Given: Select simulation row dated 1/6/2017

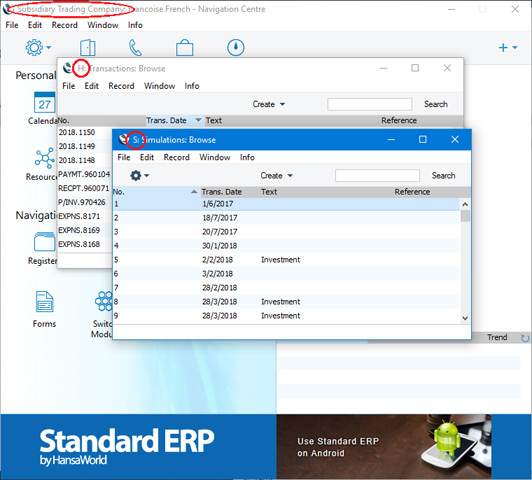Looking at the screenshot, I should click(x=286, y=204).
